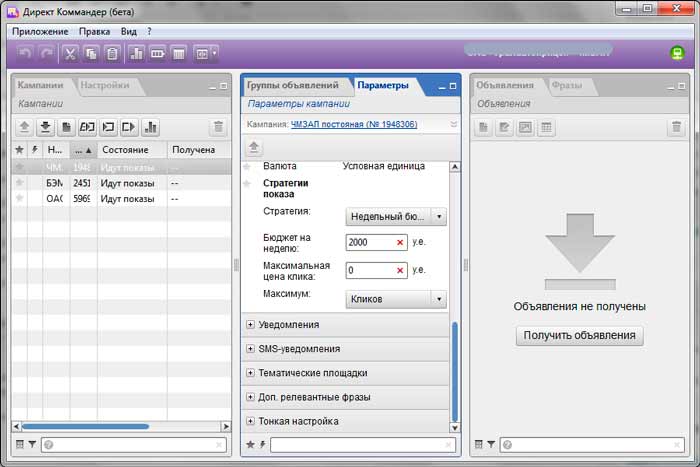
Task: Expand the Тематические площадки section
Action: pos(250,373)
